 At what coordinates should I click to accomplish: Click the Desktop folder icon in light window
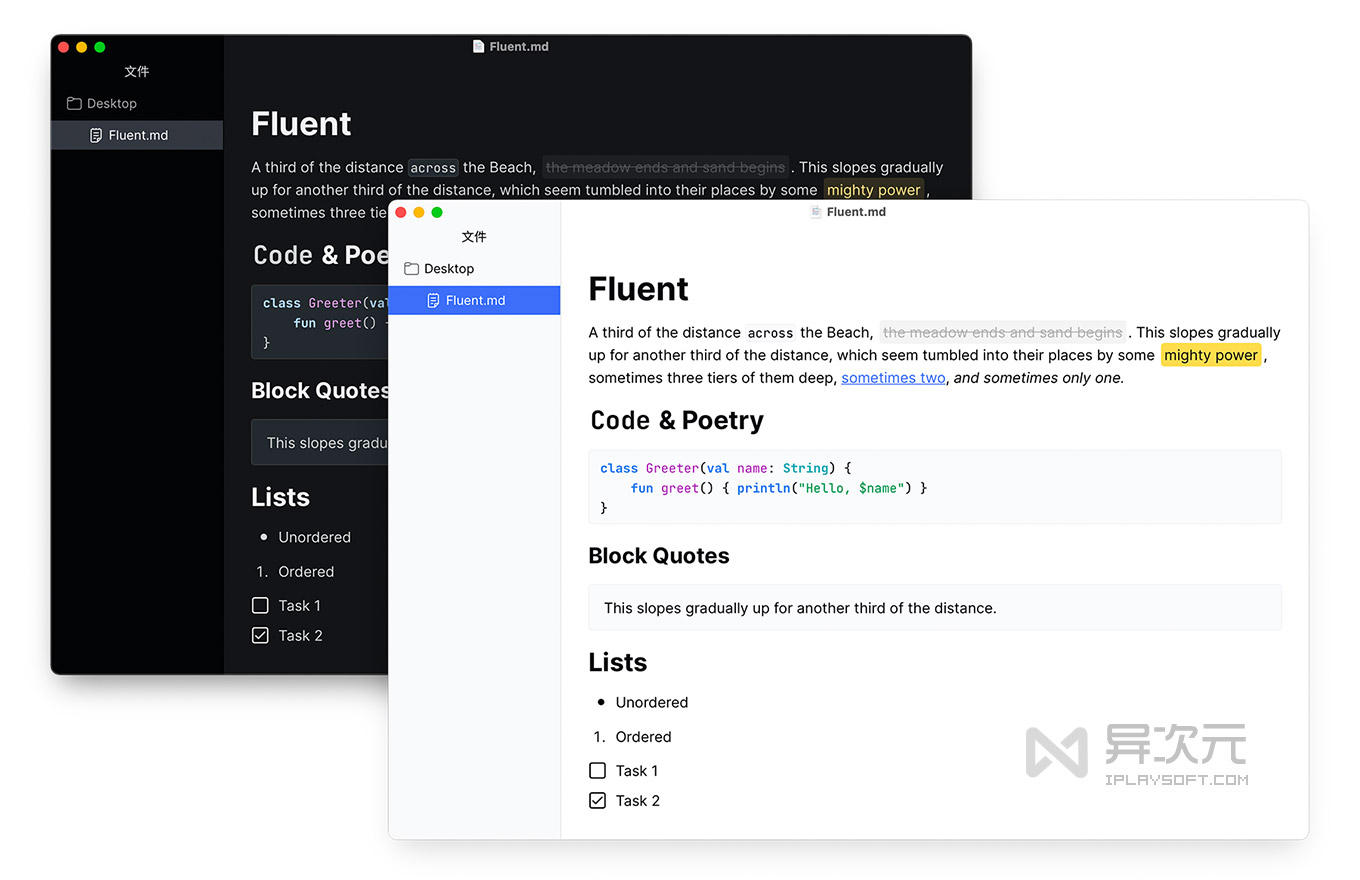pyautogui.click(x=411, y=268)
